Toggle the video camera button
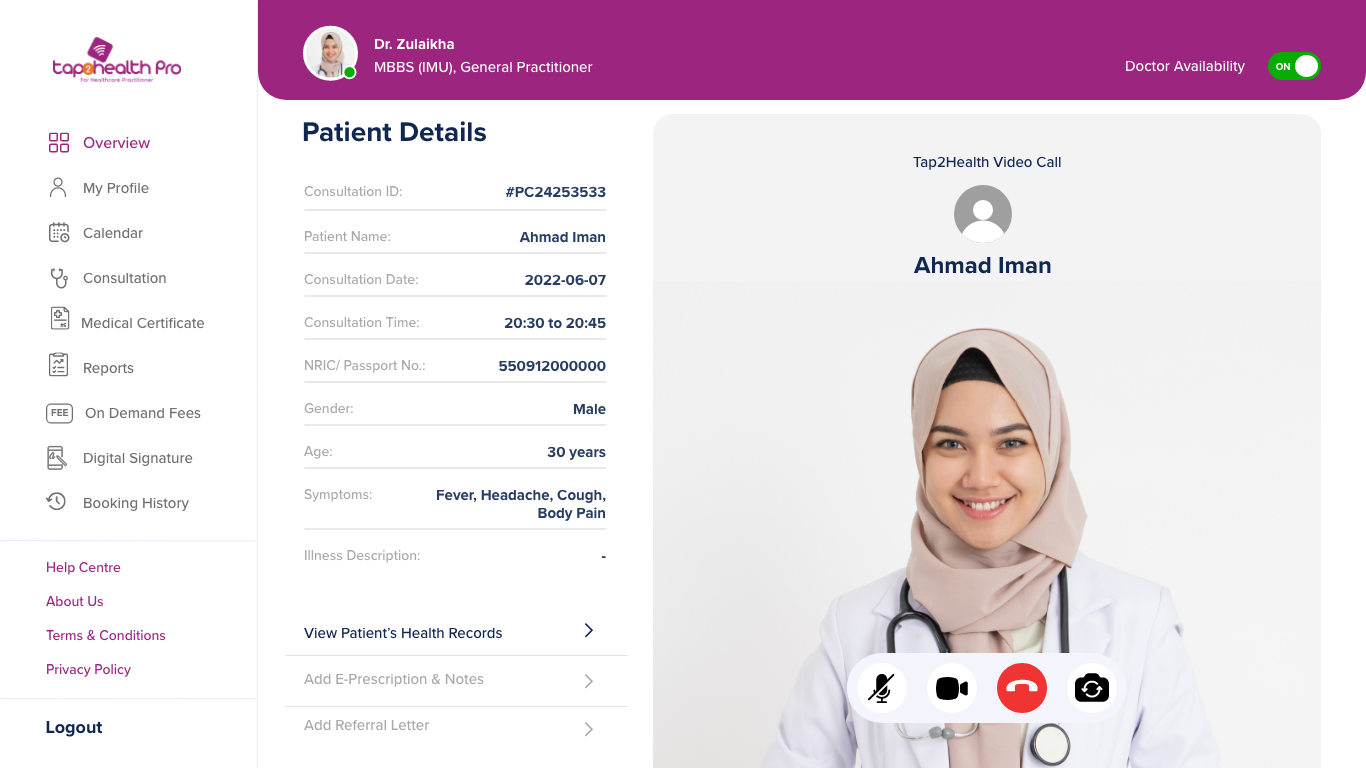This screenshot has height=768, width=1366. (952, 688)
